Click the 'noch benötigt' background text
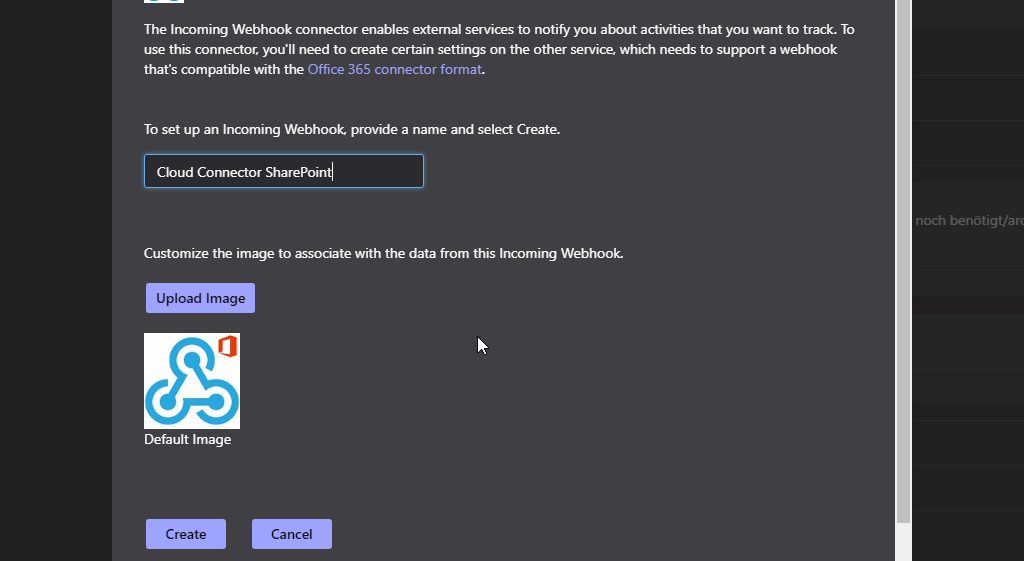1024x561 pixels. click(x=968, y=220)
